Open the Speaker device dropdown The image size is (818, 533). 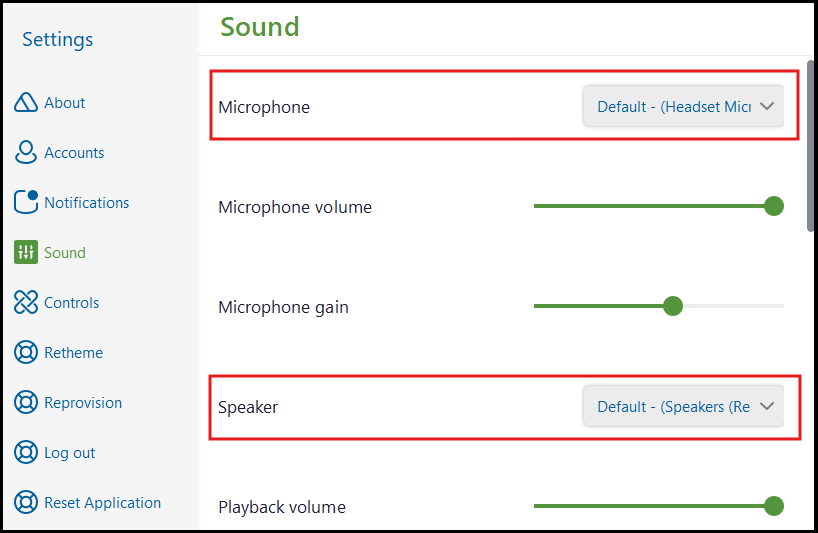[x=682, y=407]
